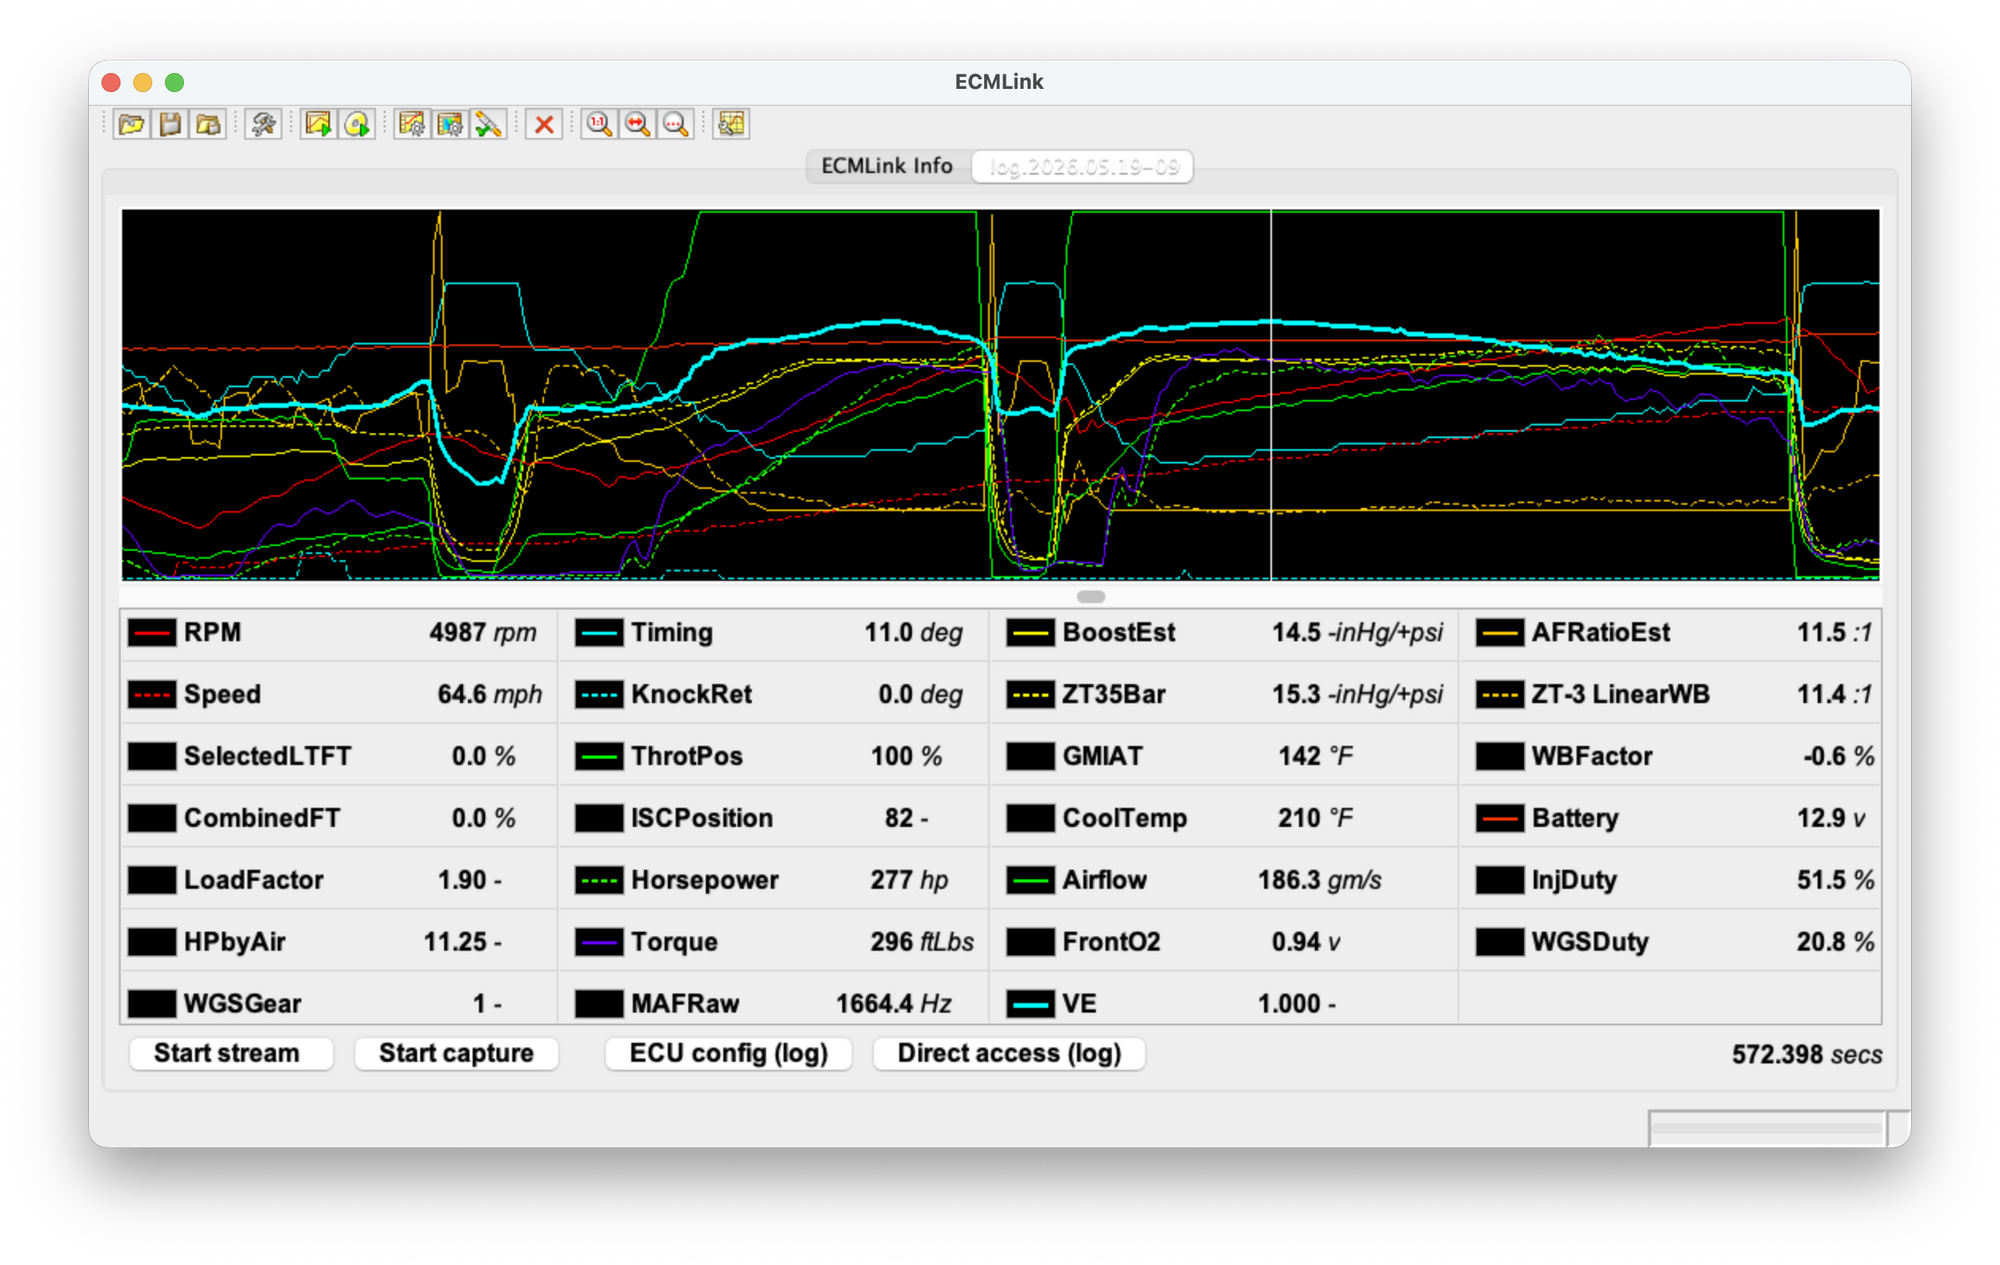Click the WGSDuty label
The width and height of the screenshot is (2000, 1265).
click(x=1590, y=943)
